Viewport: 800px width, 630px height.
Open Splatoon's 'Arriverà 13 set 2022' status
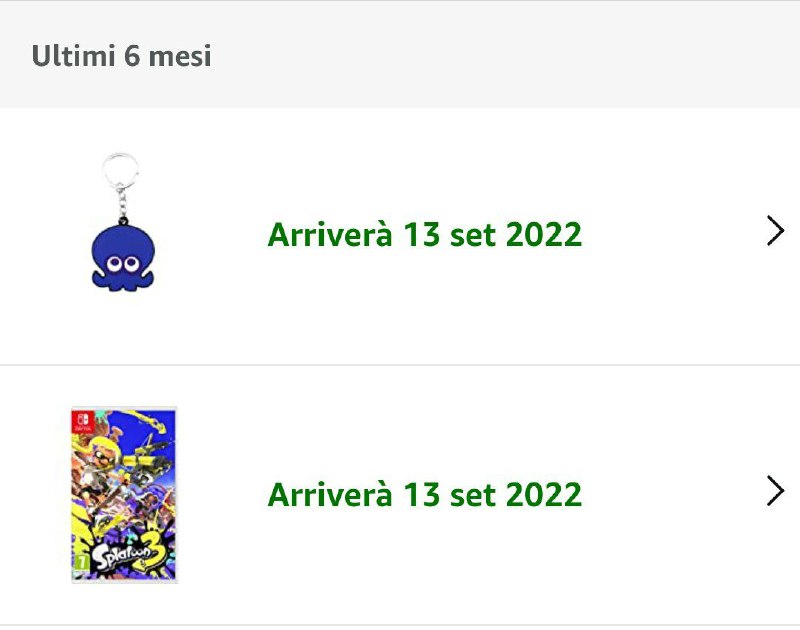[424, 494]
